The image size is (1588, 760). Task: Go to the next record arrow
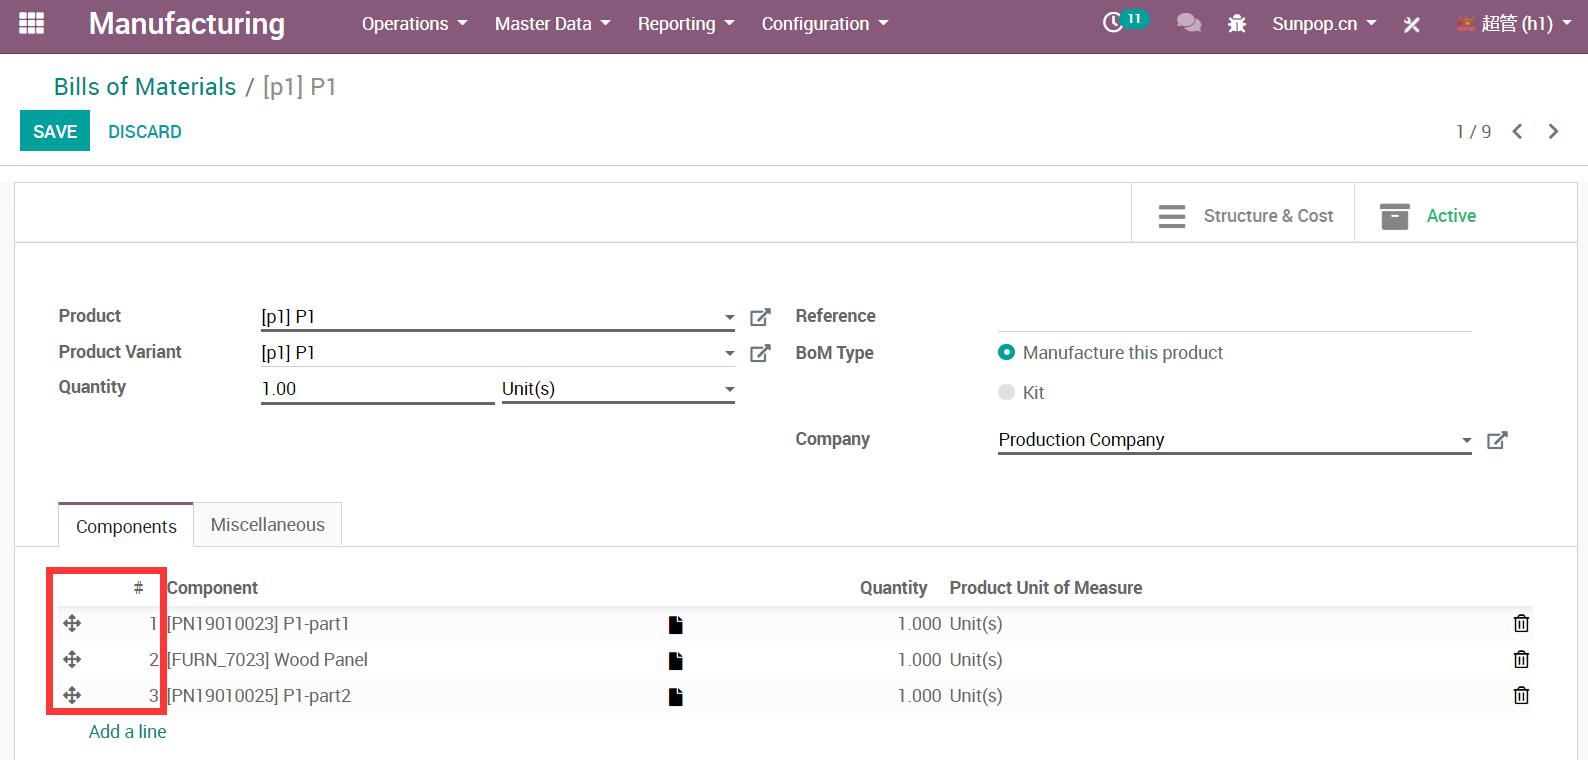[x=1553, y=131]
